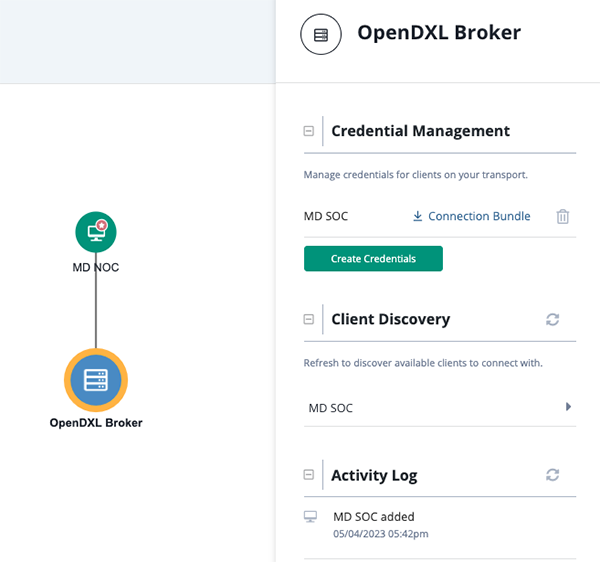The height and width of the screenshot is (562, 600).
Task: Click the Client Discovery heading
Action: point(390,319)
